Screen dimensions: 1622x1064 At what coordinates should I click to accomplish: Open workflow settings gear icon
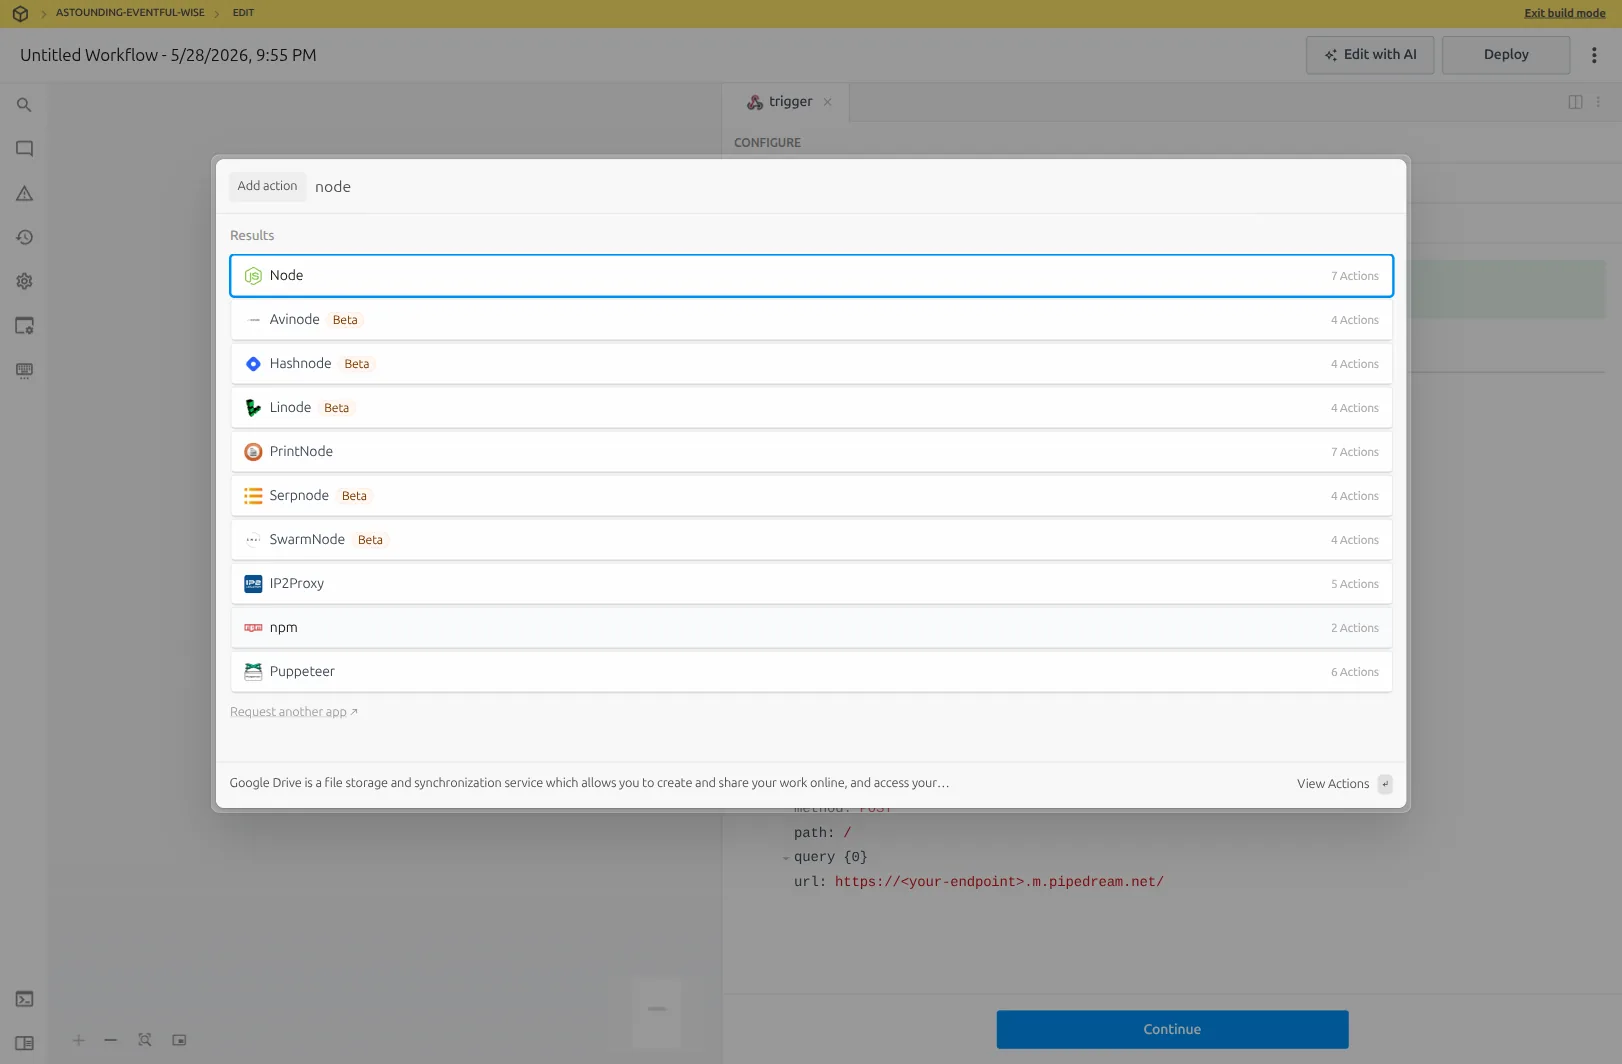click(24, 281)
